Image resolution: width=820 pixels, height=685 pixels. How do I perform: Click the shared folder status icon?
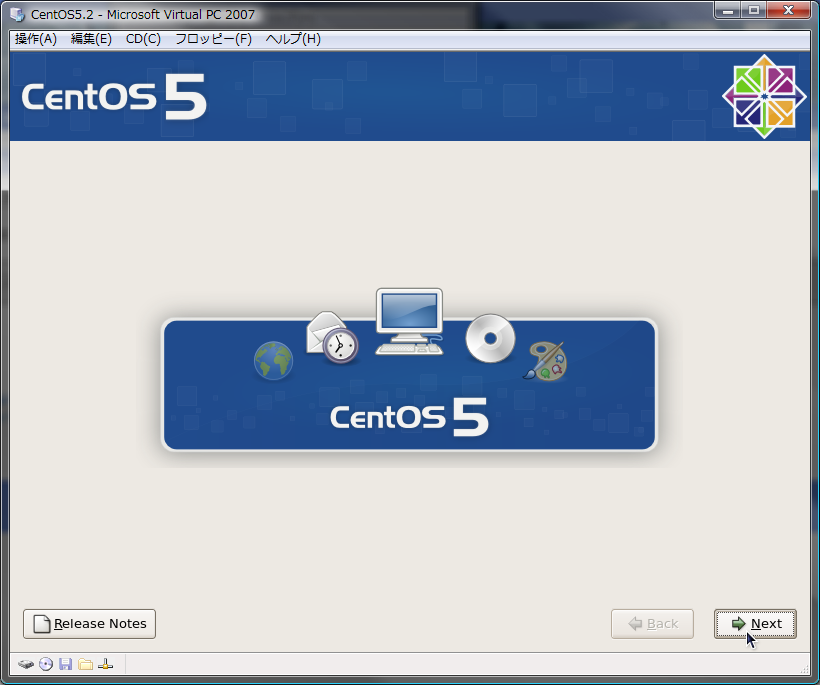[x=85, y=664]
